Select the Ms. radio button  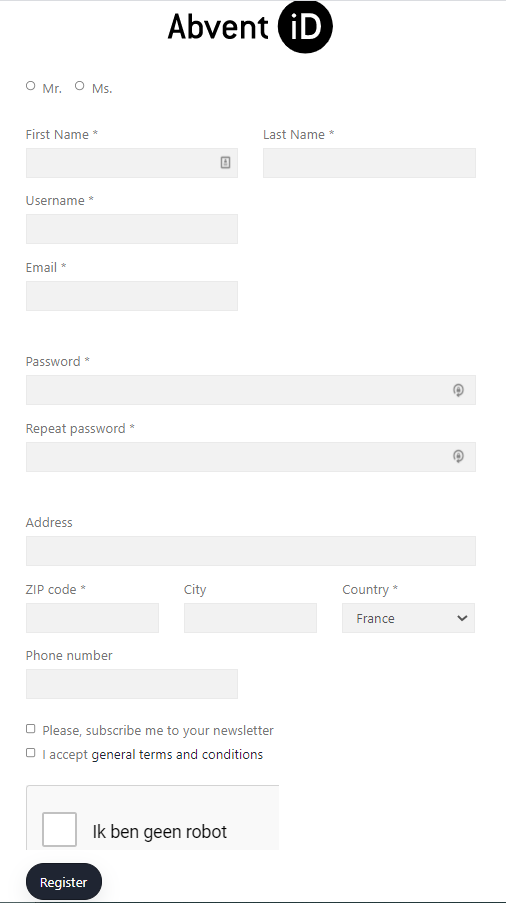pyautogui.click(x=79, y=86)
